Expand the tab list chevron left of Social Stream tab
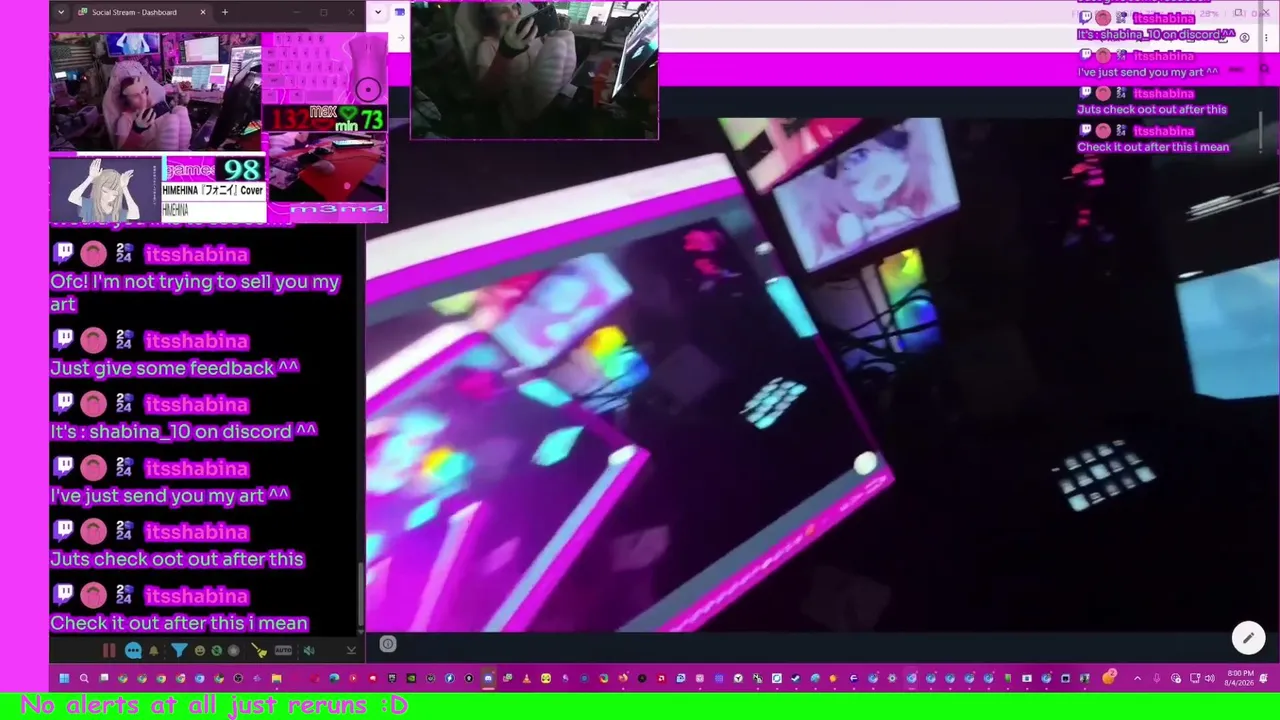Screen dimensions: 1280x720 click(61, 12)
